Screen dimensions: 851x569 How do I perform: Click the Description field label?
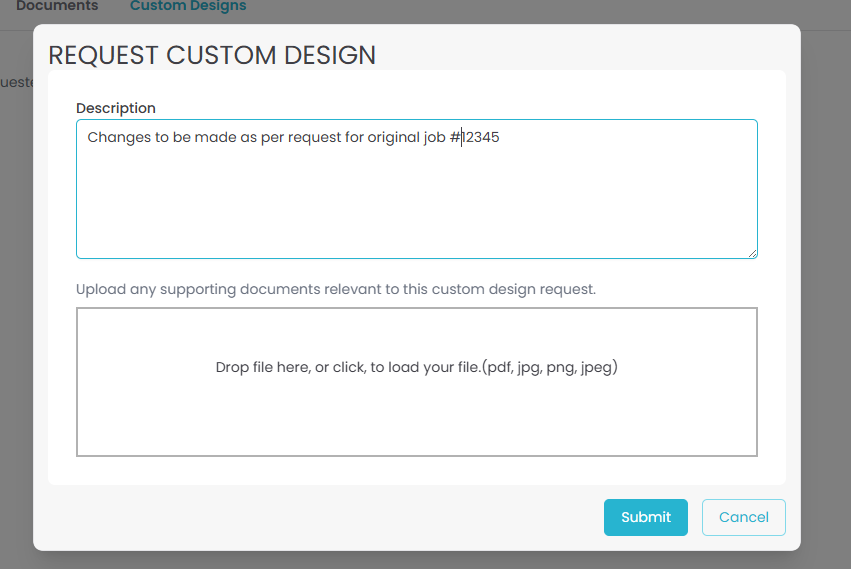click(116, 108)
